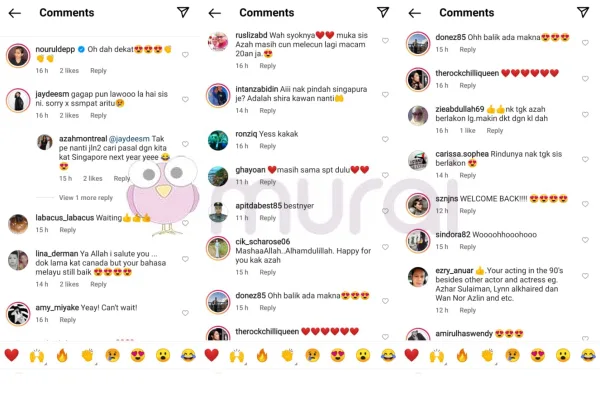Like ruslizabd's comment with the heart icon

pos(385,41)
